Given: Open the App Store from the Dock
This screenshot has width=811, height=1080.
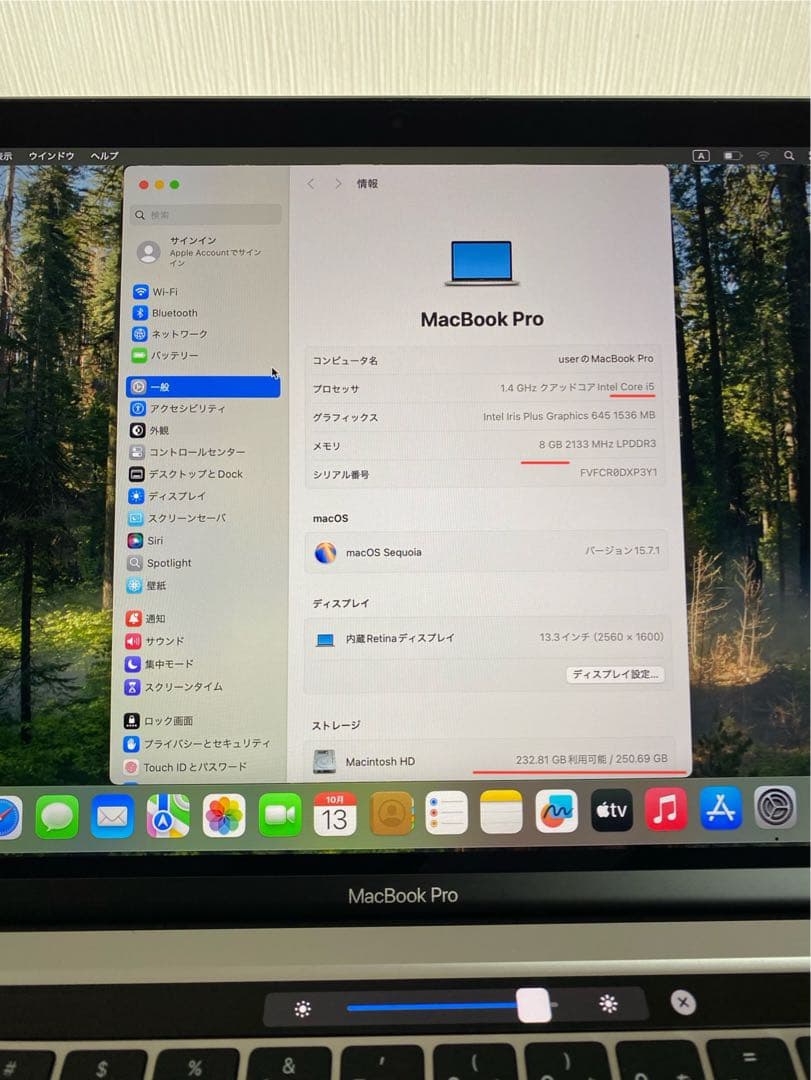Looking at the screenshot, I should tap(721, 812).
